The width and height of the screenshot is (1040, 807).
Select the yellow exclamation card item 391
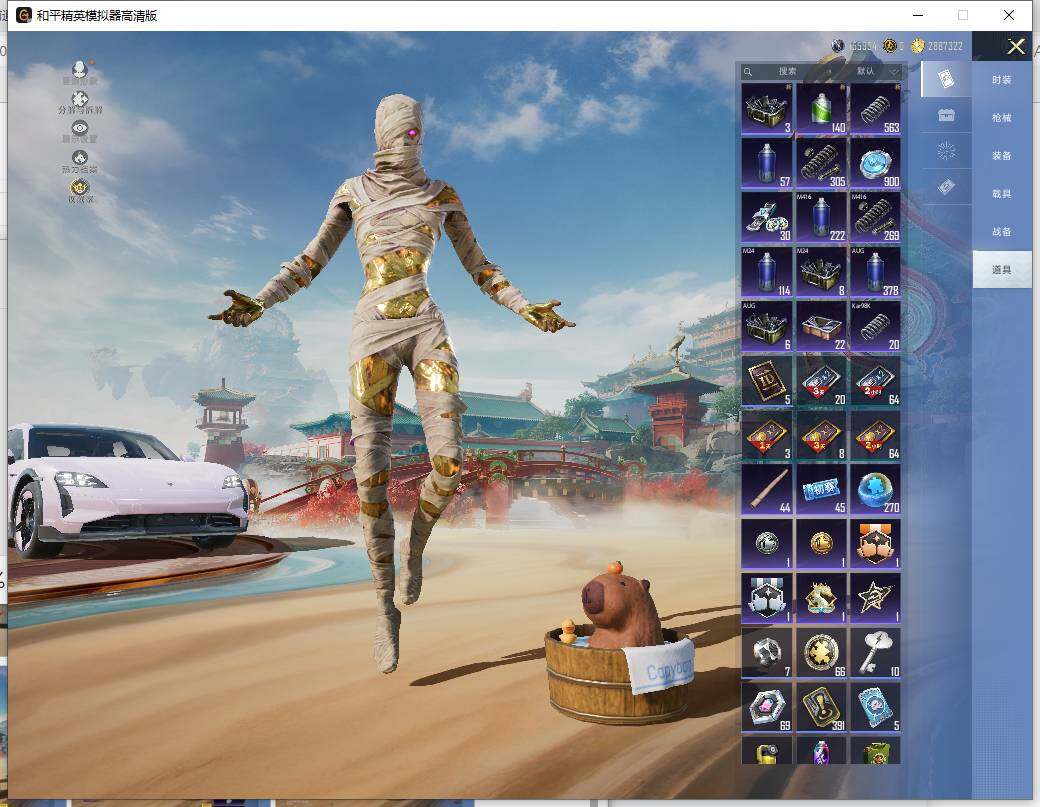click(x=821, y=708)
